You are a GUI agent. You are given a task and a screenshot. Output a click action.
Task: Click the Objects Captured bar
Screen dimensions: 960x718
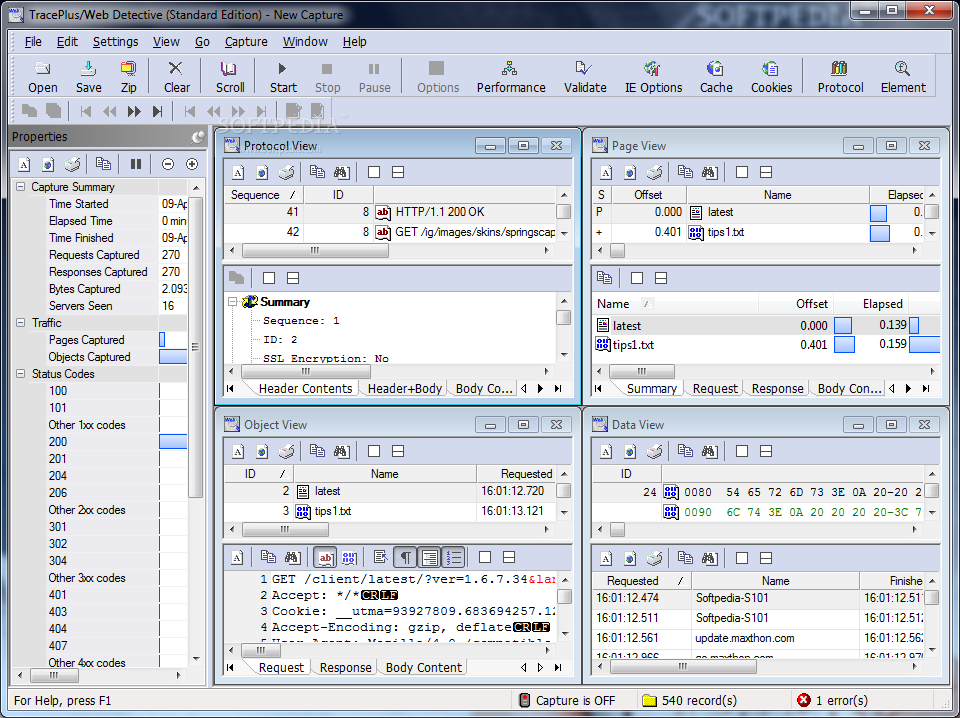173,357
